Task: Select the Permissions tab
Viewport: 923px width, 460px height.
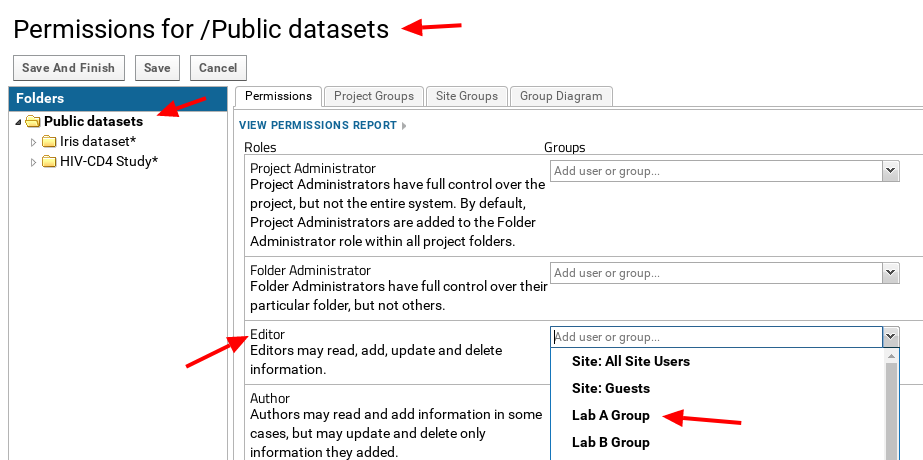Action: (x=278, y=96)
